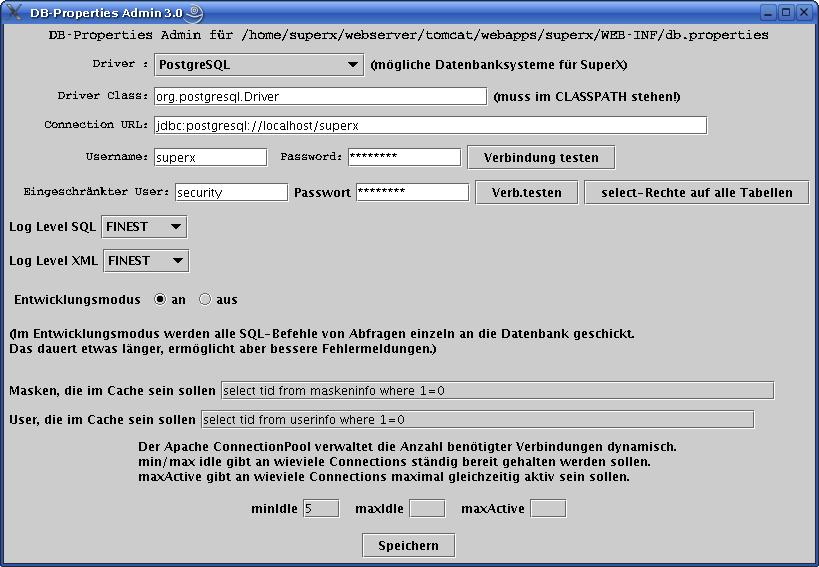Open the Log Level XML dropdown
The height and width of the screenshot is (567, 819).
point(146,261)
